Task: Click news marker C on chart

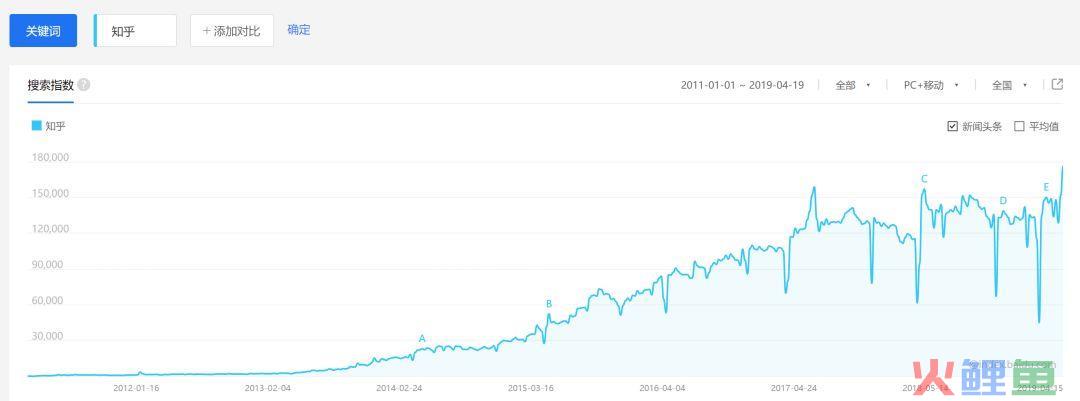Action: tap(924, 180)
